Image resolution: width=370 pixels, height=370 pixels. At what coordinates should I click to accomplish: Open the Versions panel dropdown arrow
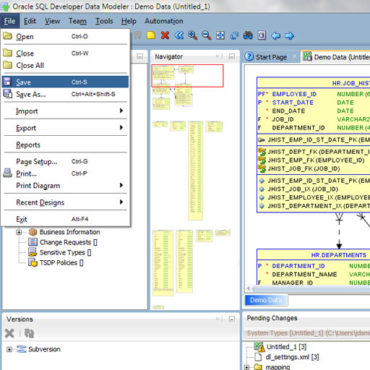point(218,319)
